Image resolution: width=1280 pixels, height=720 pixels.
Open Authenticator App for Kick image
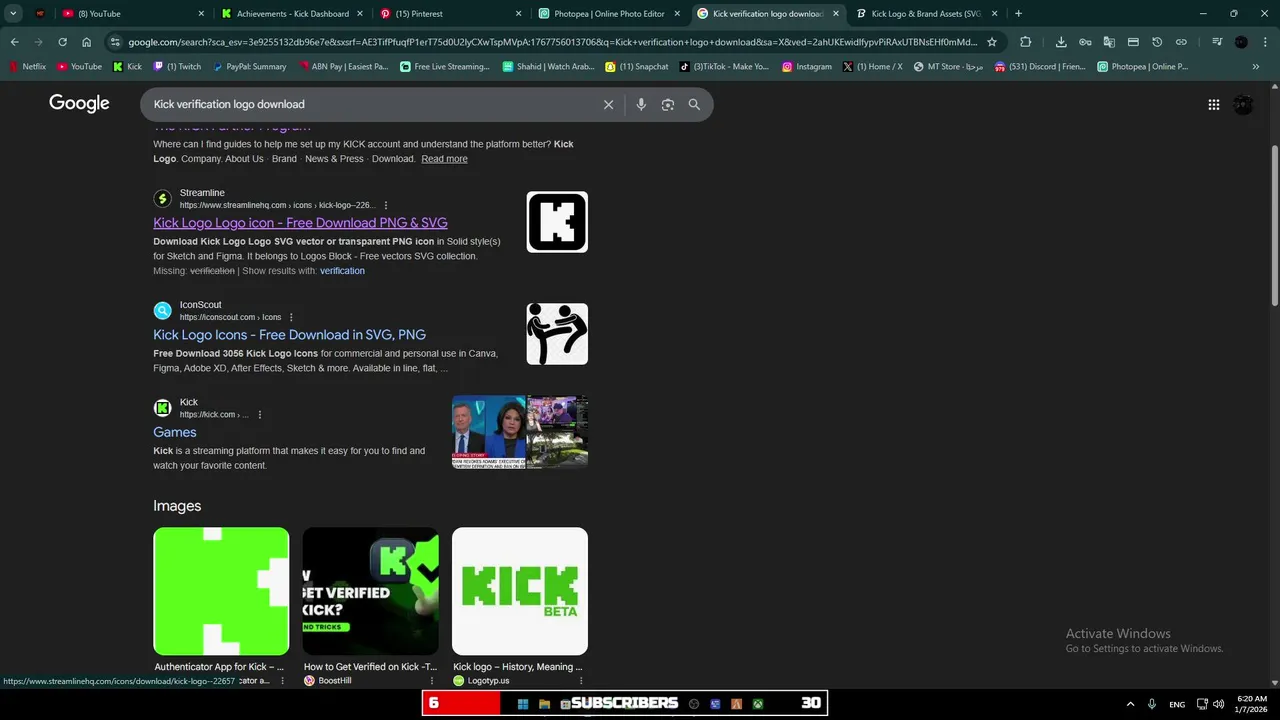coord(221,591)
